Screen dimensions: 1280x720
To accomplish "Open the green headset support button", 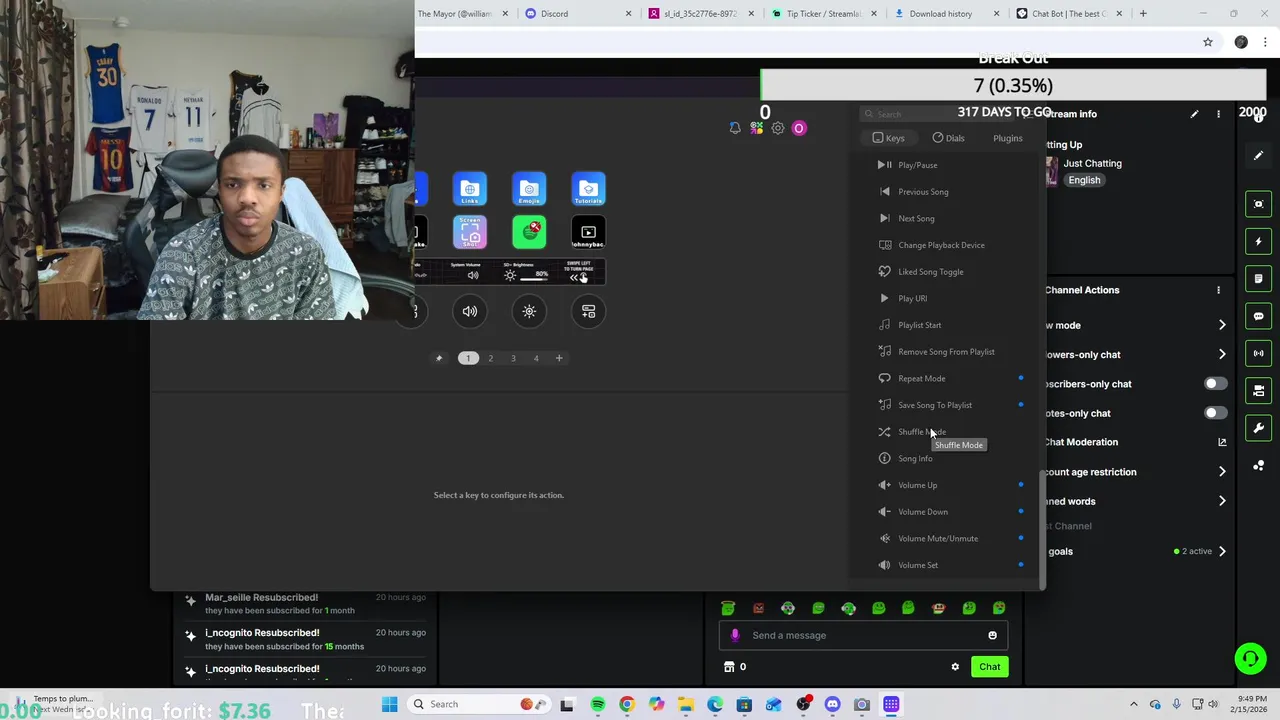I will click(x=1250, y=658).
